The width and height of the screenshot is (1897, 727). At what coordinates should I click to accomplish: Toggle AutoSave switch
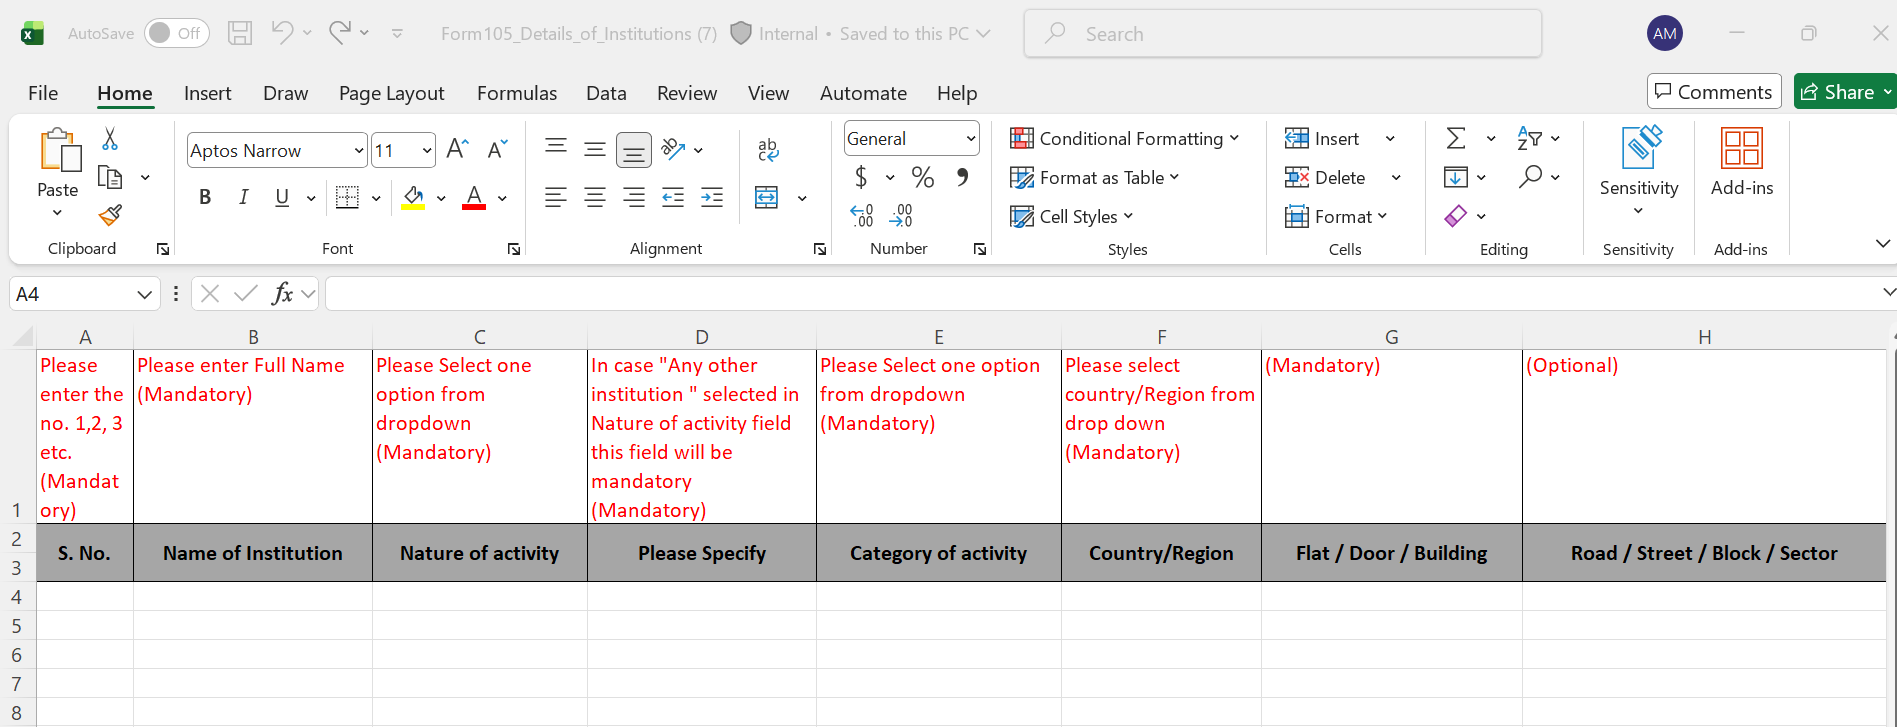pyautogui.click(x=177, y=33)
